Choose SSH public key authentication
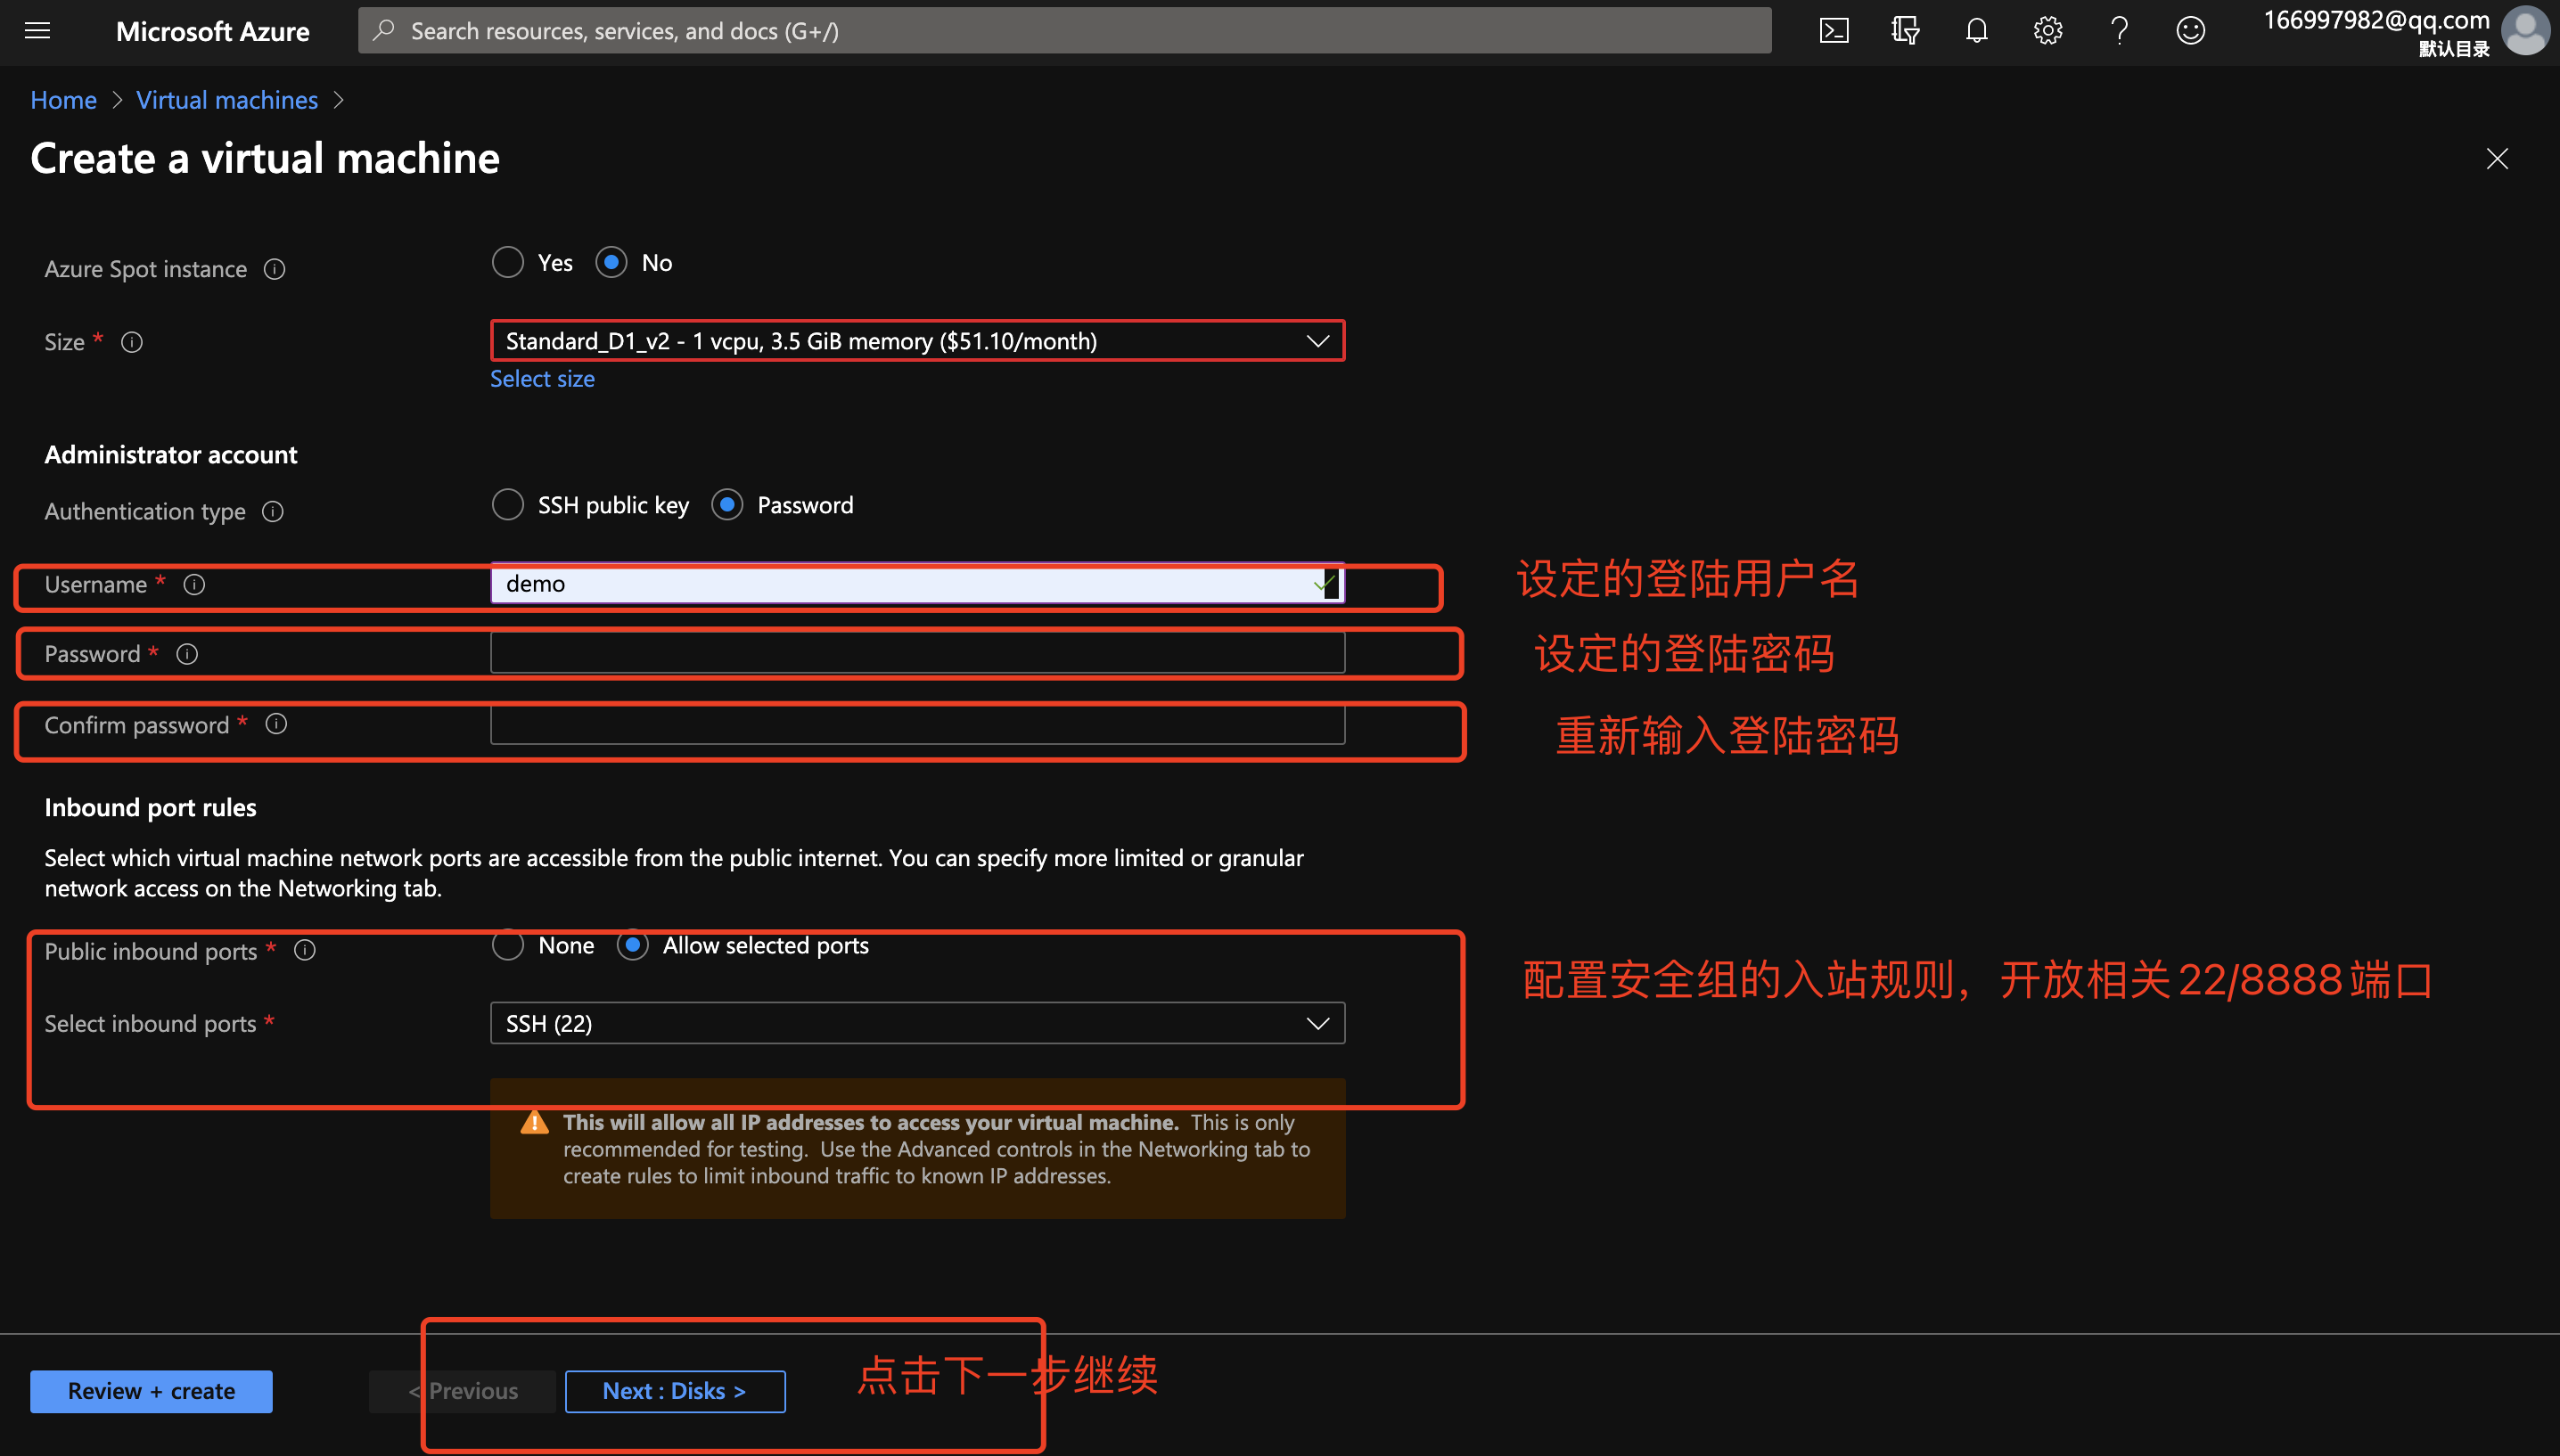This screenshot has width=2560, height=1456. (508, 504)
